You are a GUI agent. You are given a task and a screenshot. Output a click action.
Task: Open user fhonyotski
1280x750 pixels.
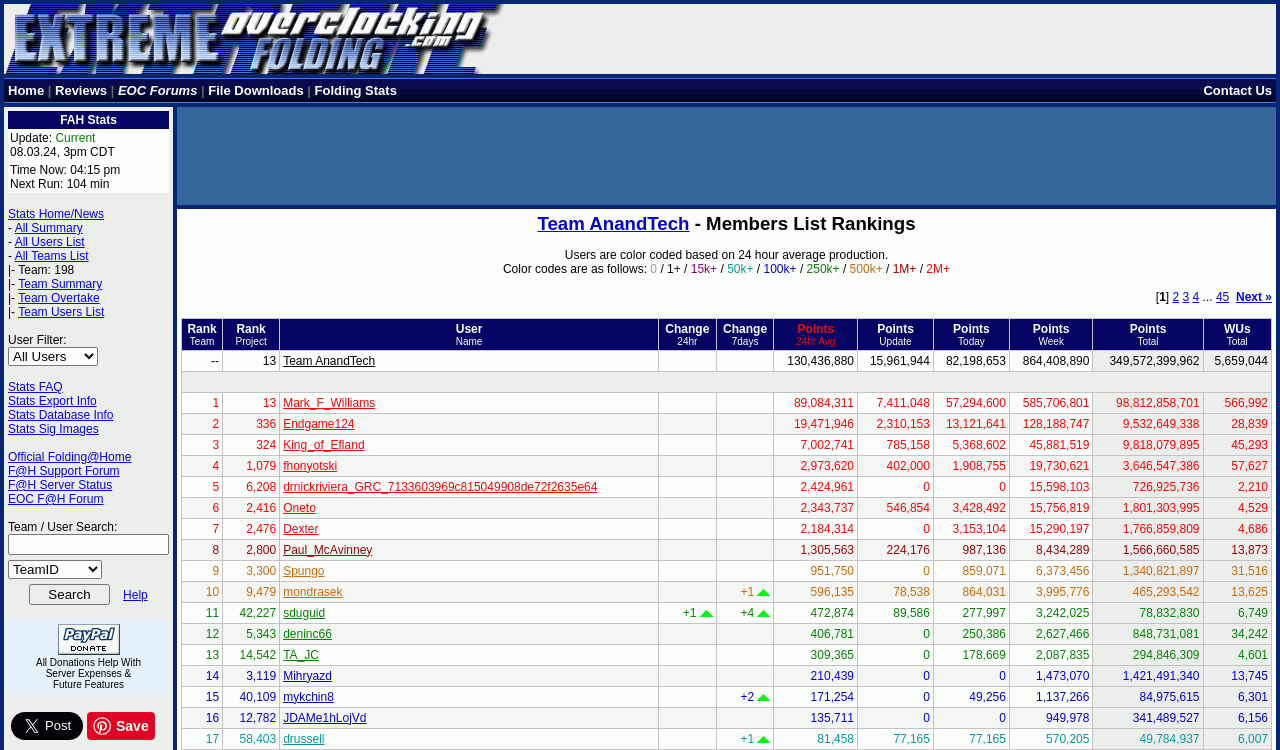pos(310,466)
